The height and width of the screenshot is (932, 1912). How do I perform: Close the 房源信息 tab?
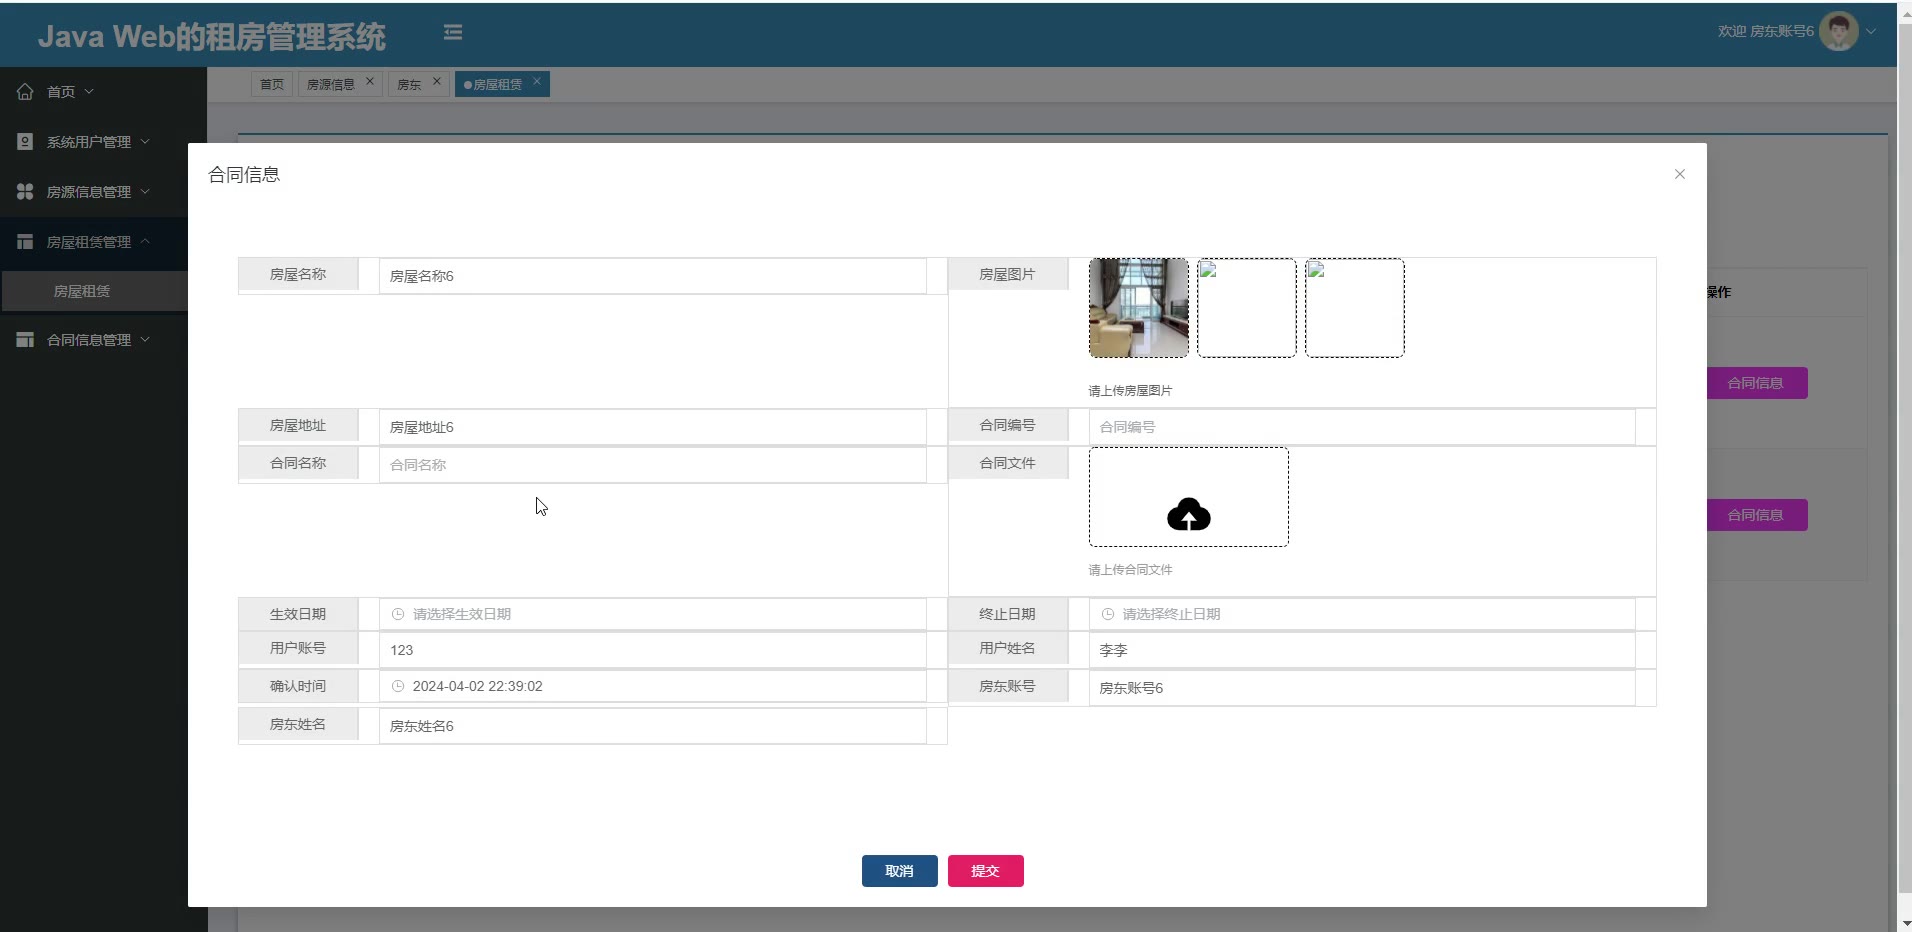click(370, 81)
